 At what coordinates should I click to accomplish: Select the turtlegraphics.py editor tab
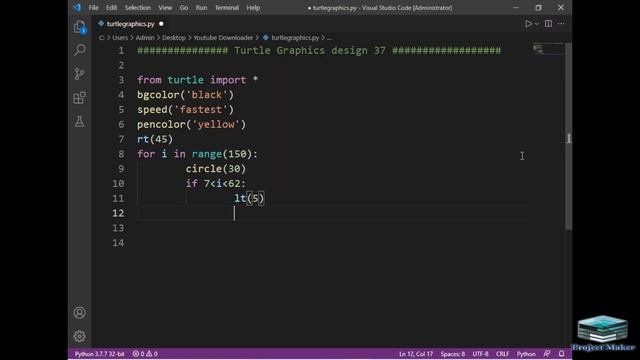pyautogui.click(x=130, y=24)
